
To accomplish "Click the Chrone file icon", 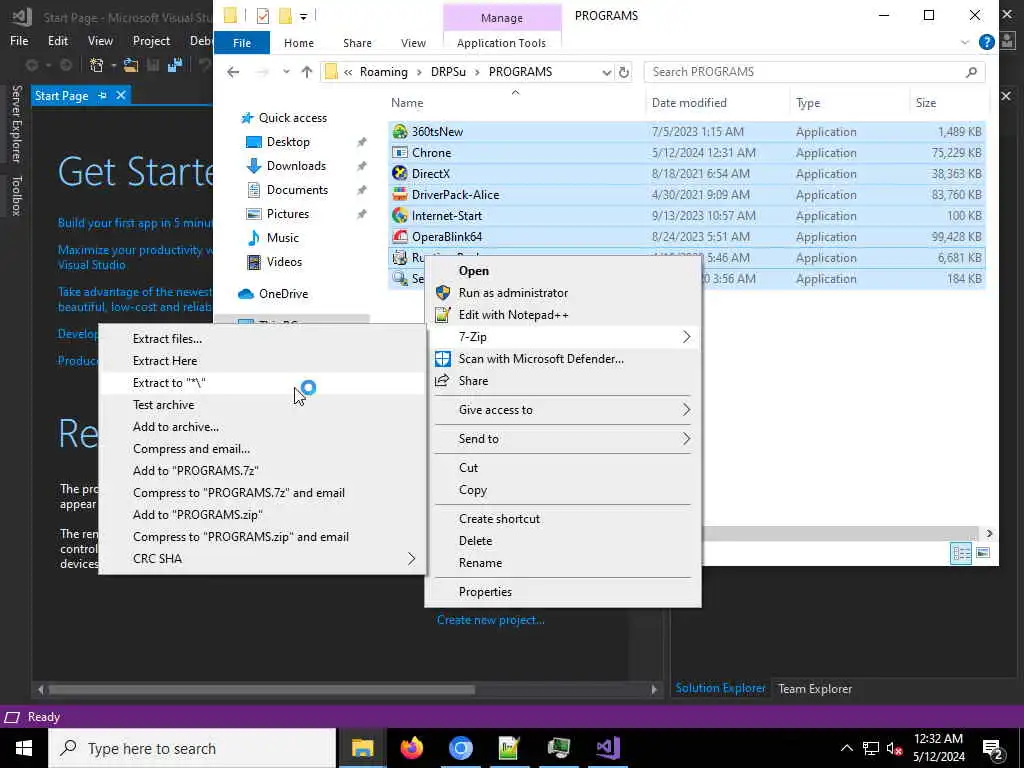I will coord(400,153).
